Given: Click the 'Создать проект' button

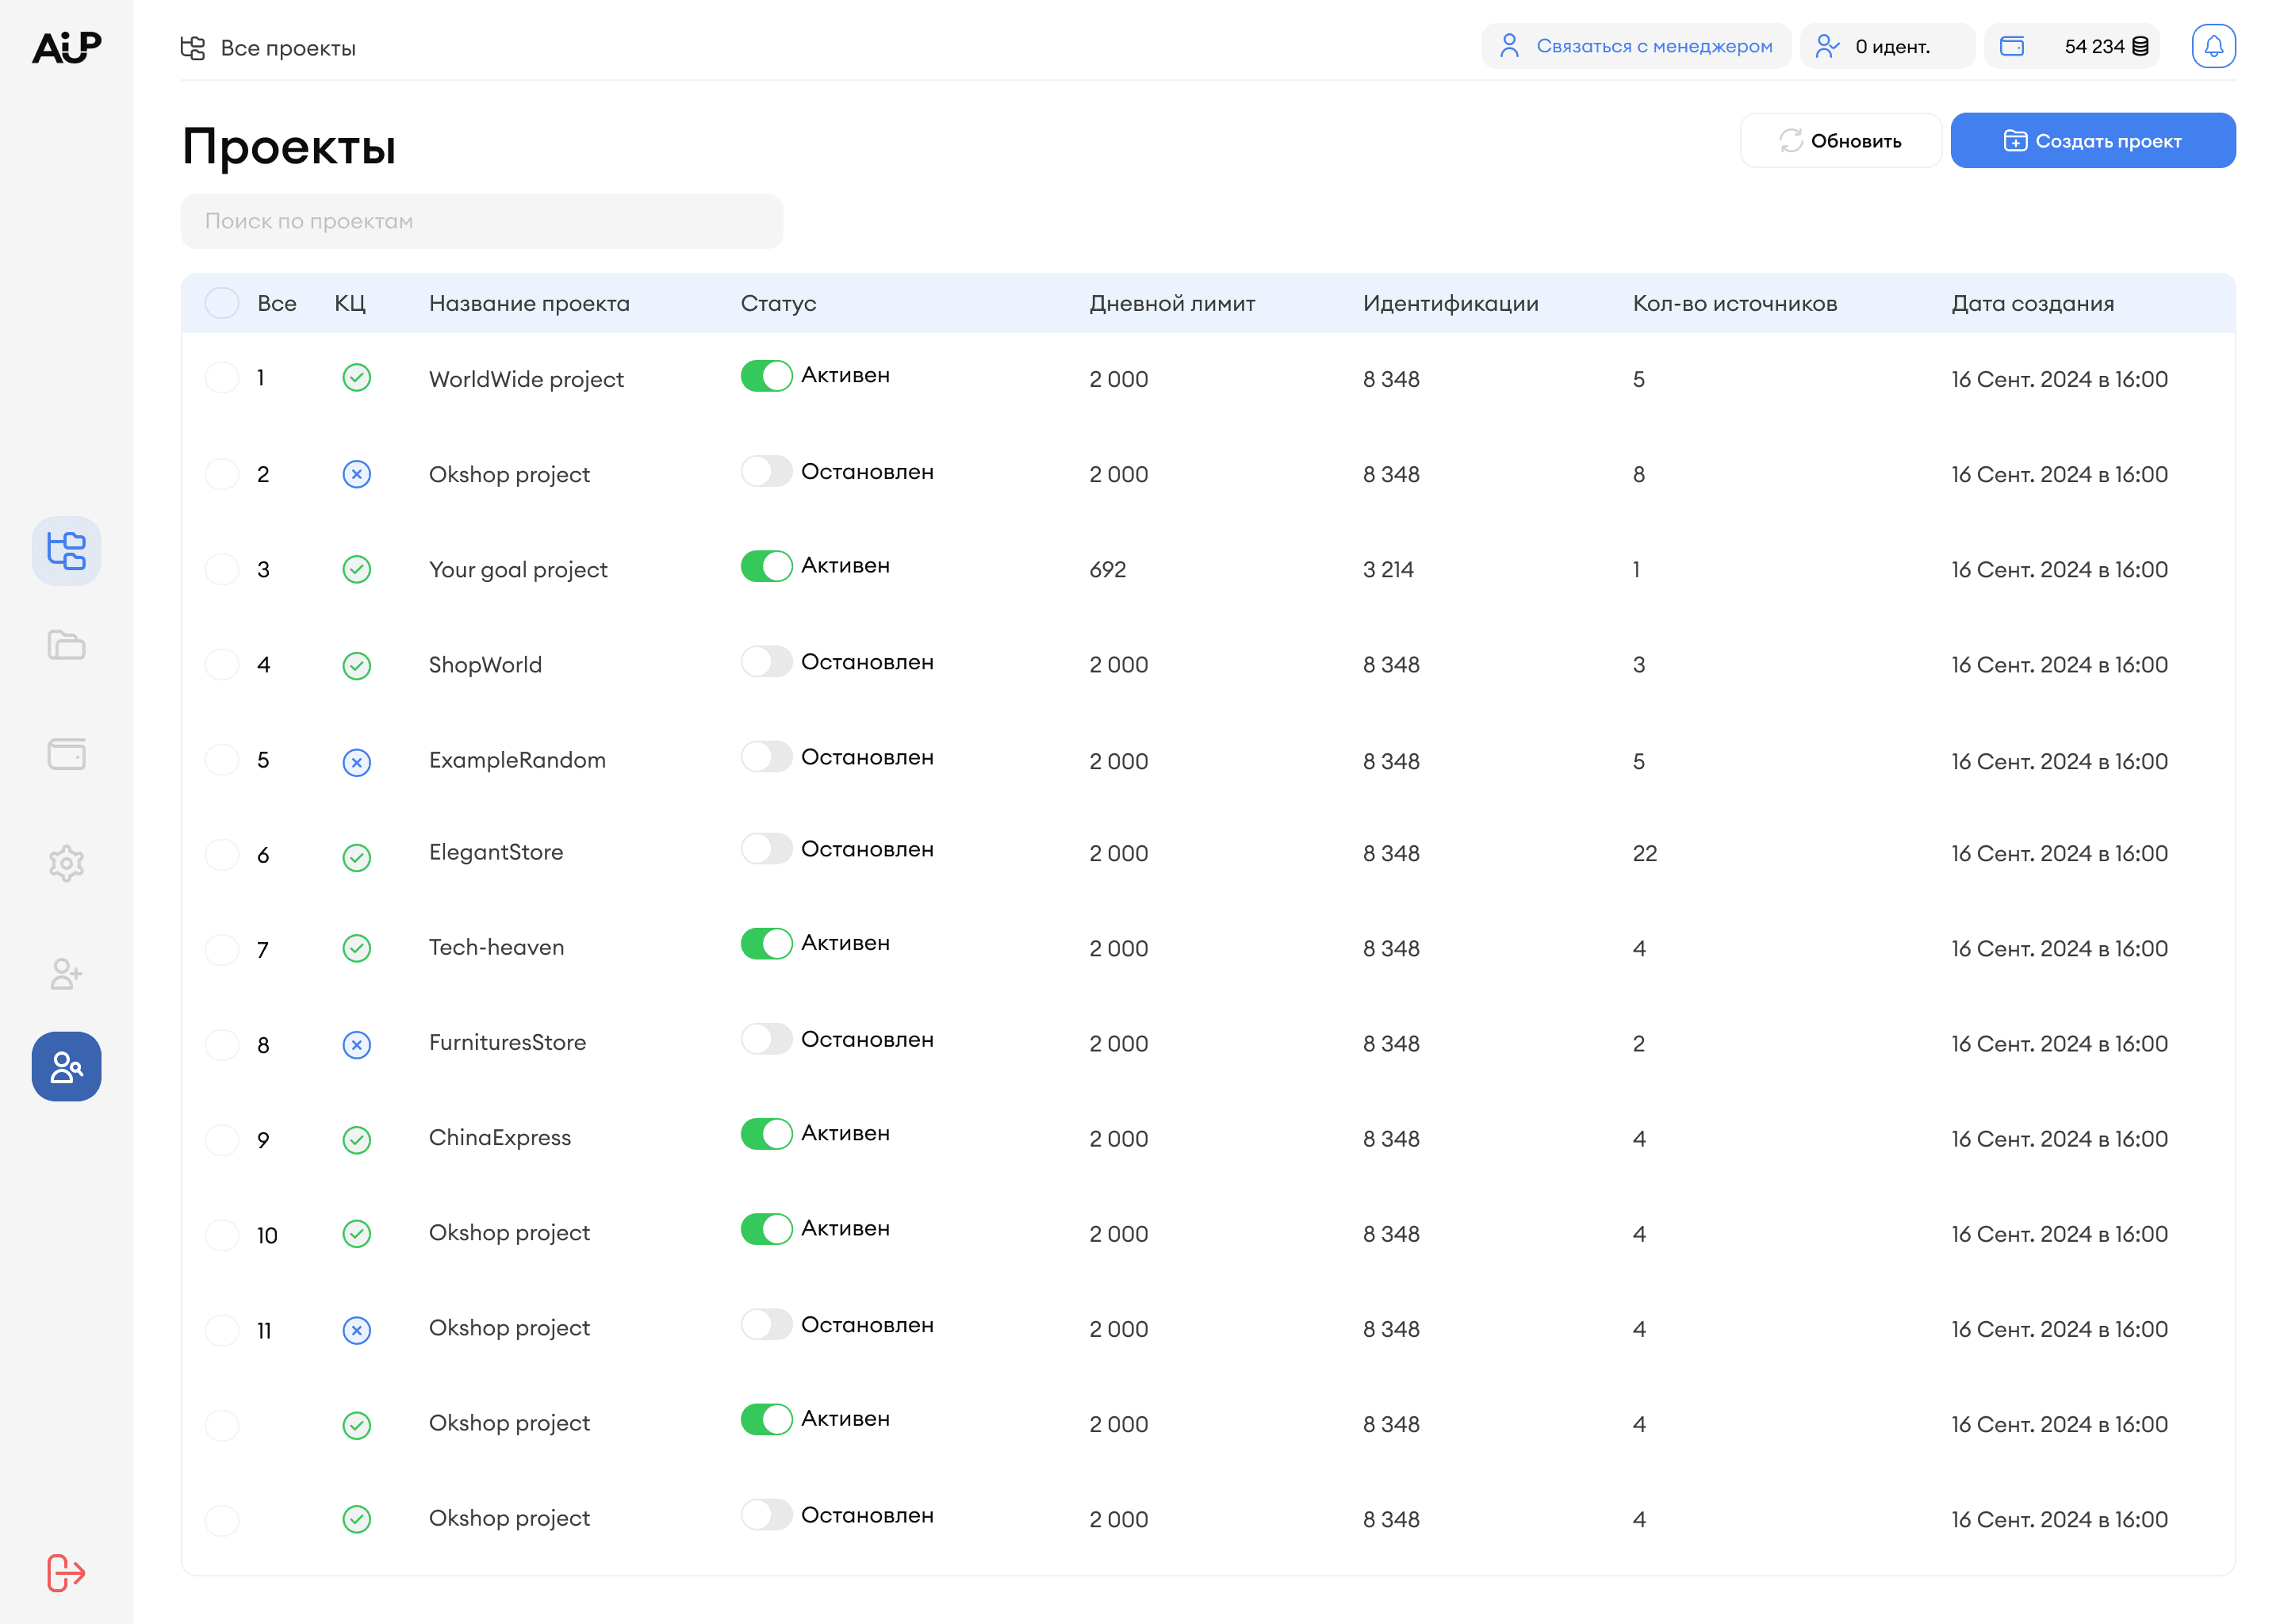Looking at the screenshot, I should [2092, 141].
